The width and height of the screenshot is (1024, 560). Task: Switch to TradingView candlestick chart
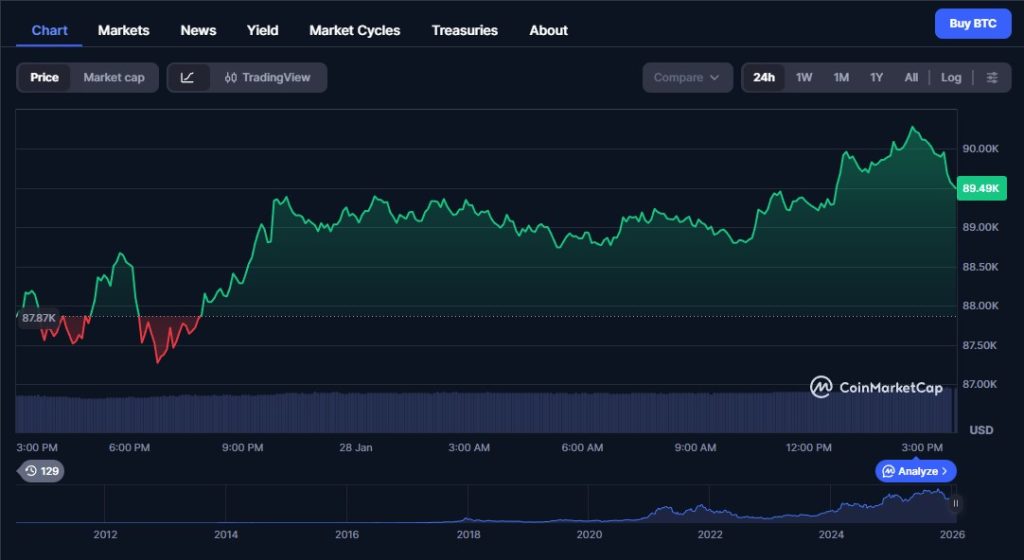coord(267,78)
